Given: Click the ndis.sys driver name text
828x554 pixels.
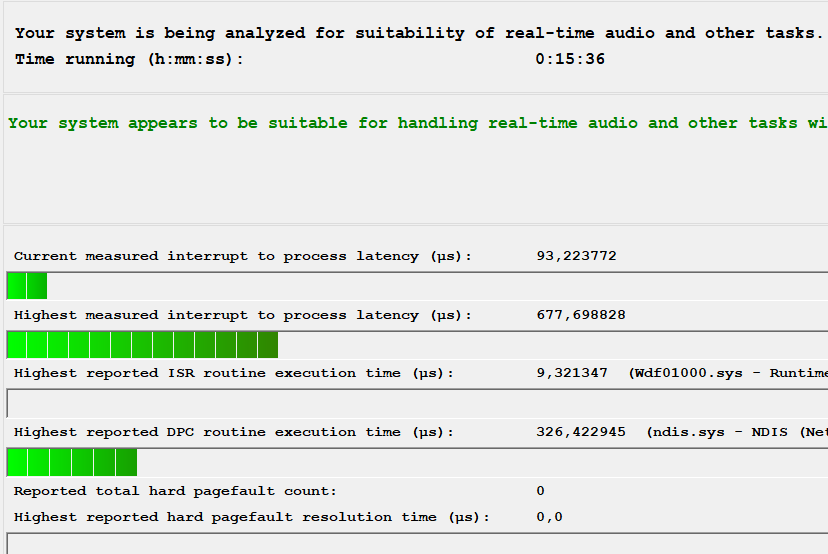Looking at the screenshot, I should 737,432.
